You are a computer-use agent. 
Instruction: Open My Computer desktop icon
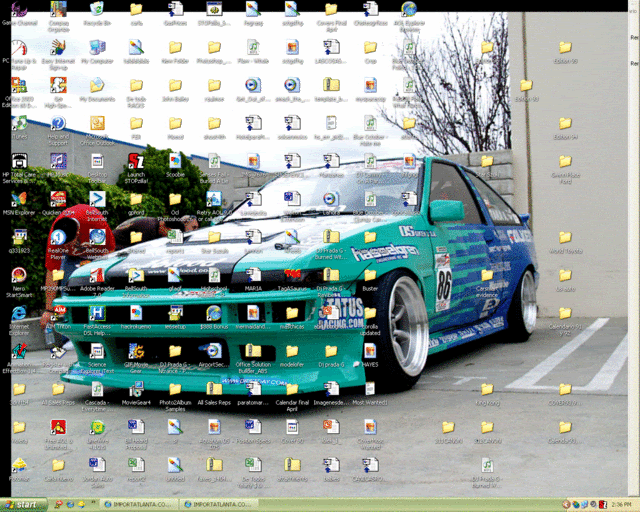point(97,47)
